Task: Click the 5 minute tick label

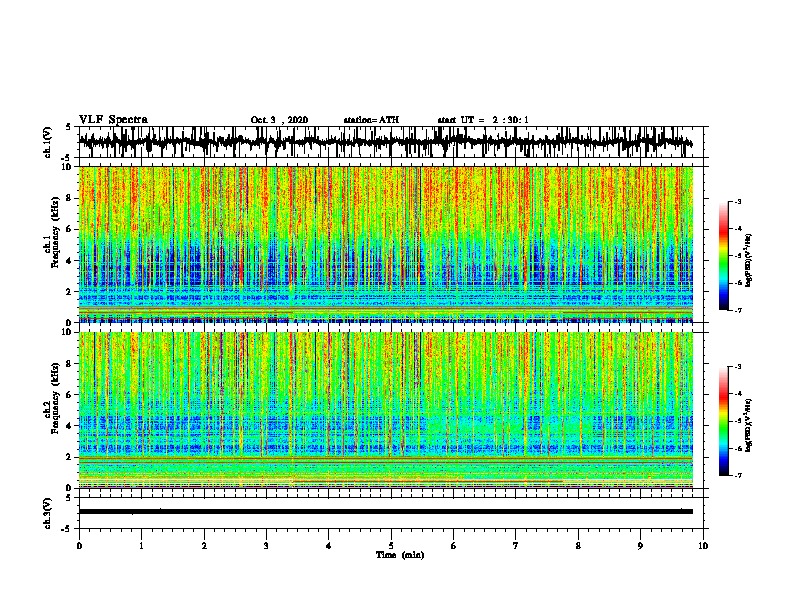Action: tap(391, 546)
